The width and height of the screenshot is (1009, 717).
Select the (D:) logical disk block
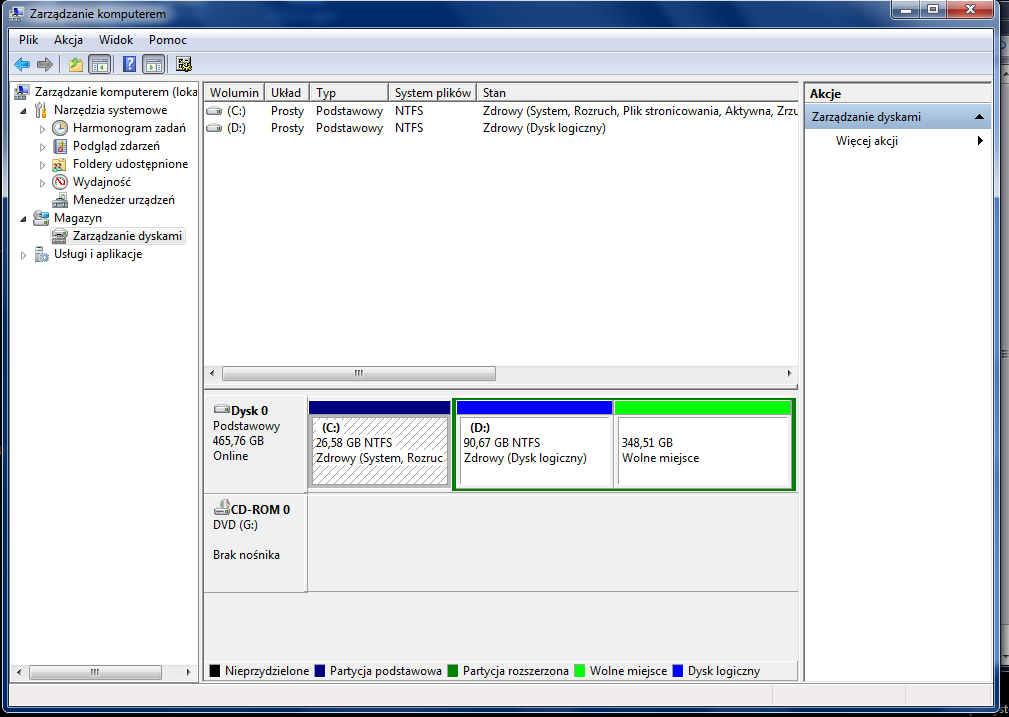[x=533, y=443]
